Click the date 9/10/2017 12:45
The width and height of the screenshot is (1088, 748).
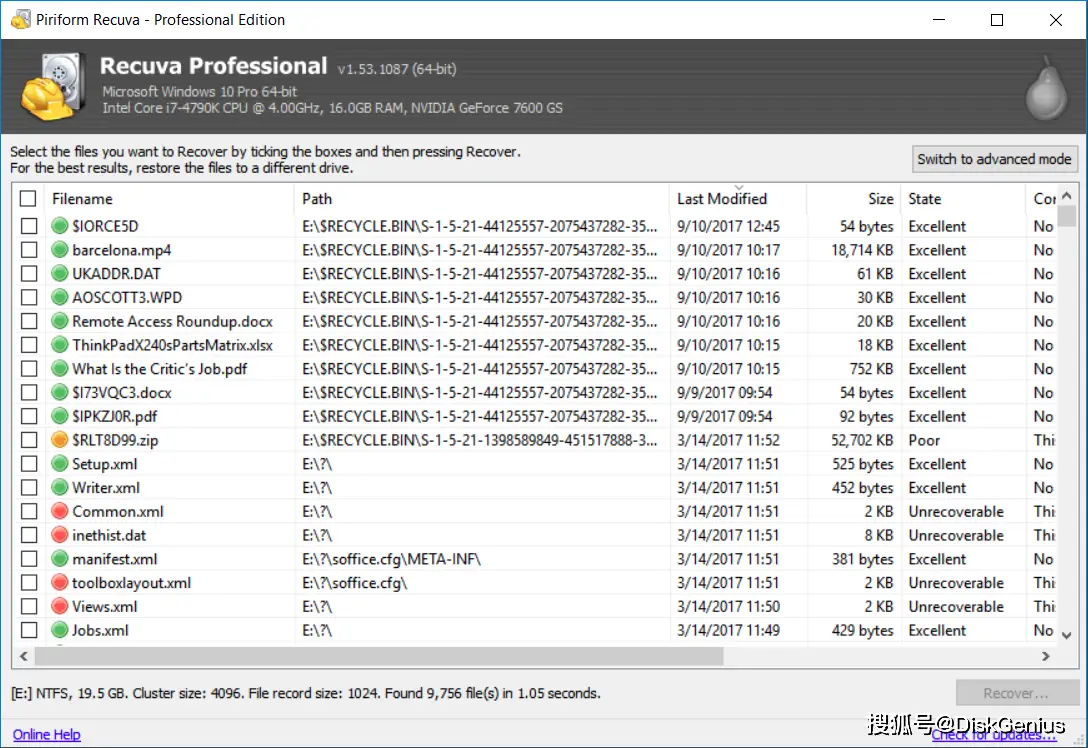tap(729, 226)
